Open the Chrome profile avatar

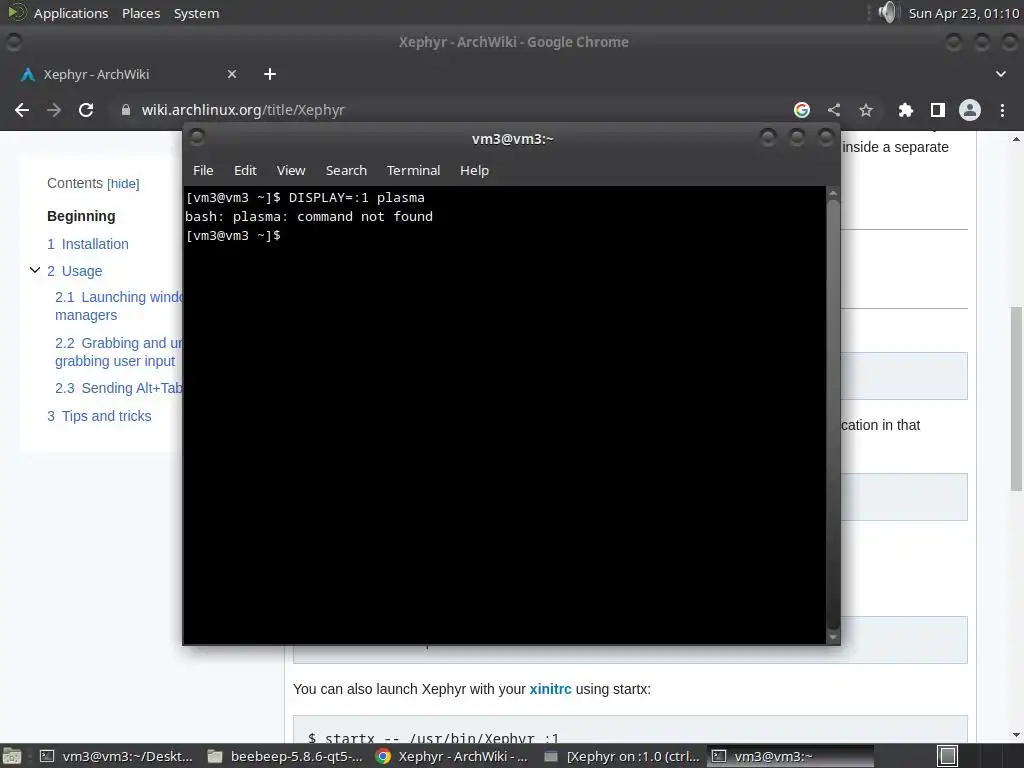click(x=970, y=110)
